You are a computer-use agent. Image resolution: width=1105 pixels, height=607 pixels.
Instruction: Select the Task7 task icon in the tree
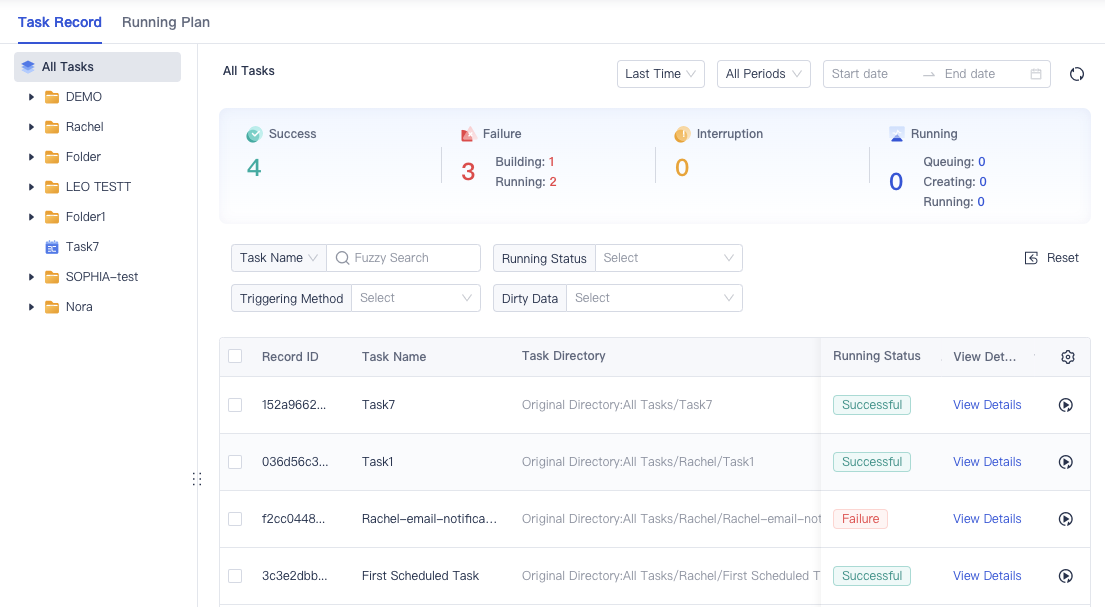[x=52, y=247]
